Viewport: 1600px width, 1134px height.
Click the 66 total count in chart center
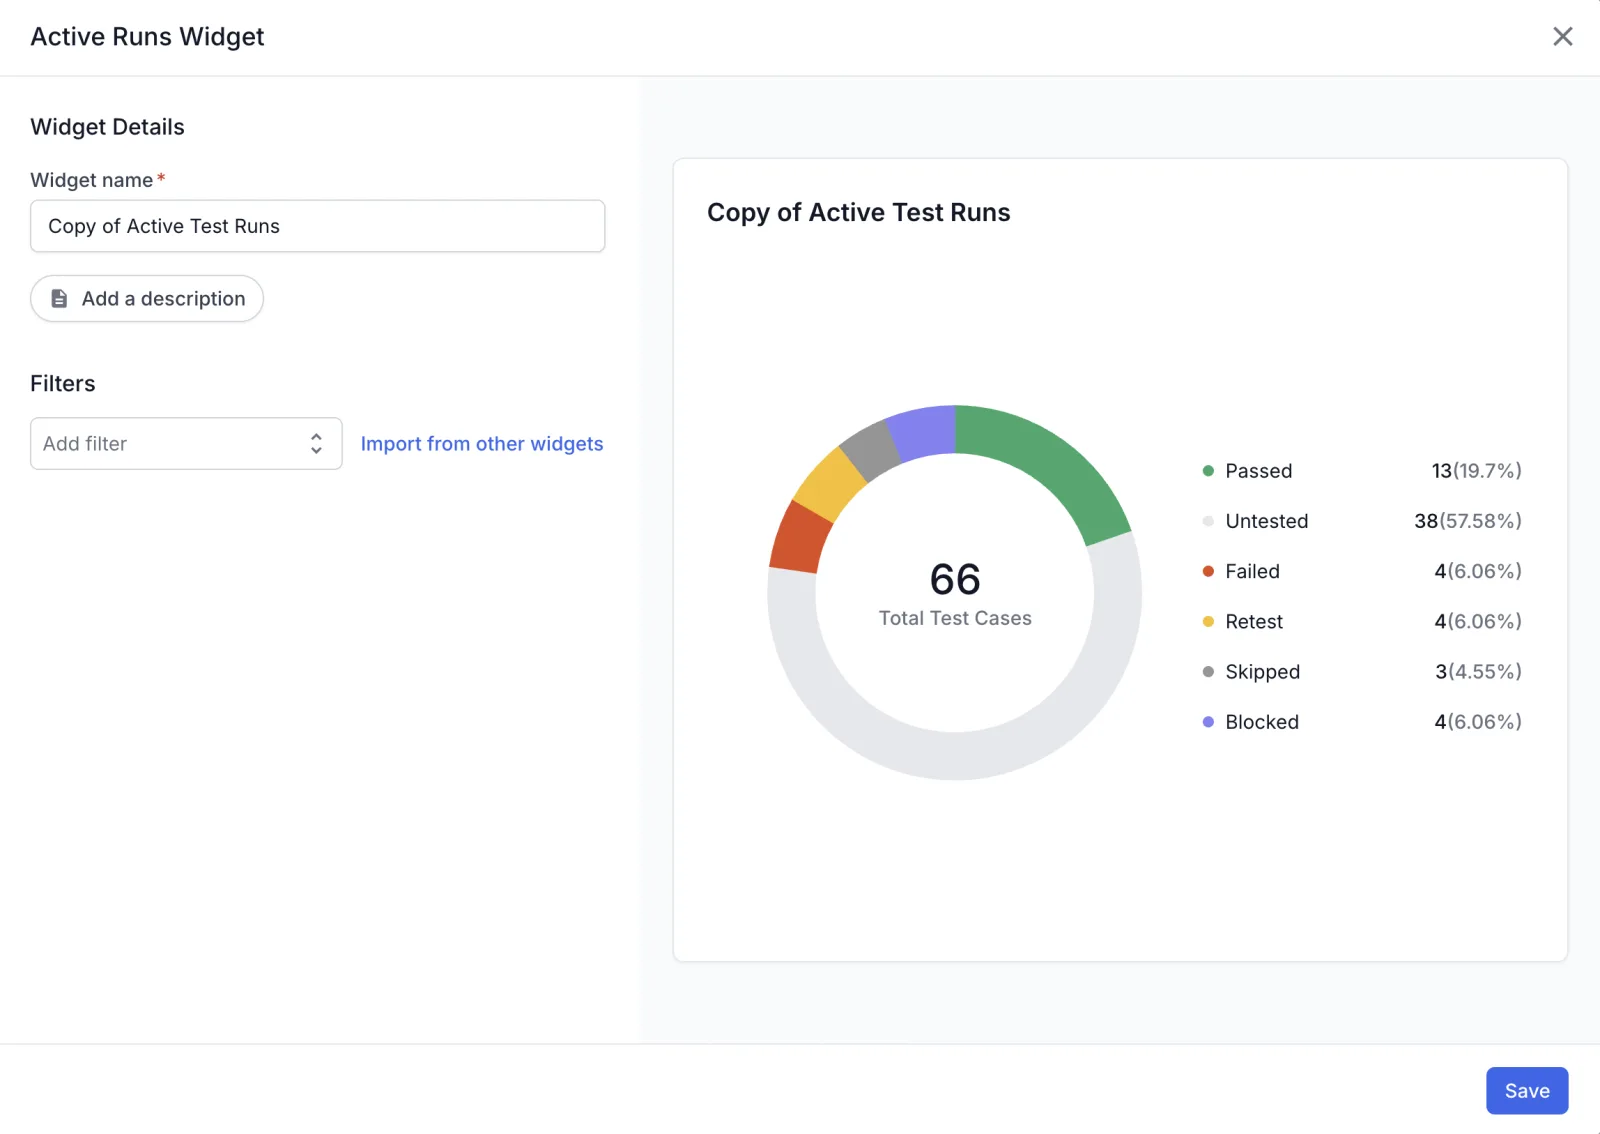955,579
